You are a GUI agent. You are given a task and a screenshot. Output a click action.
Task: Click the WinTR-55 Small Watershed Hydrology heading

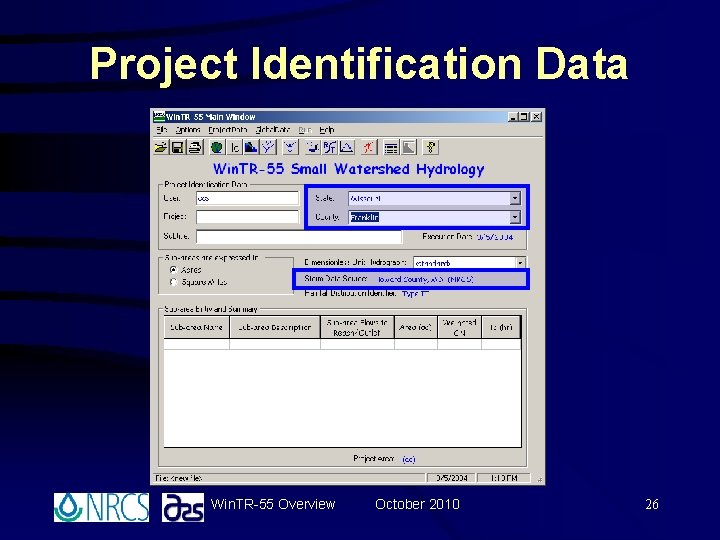click(349, 169)
